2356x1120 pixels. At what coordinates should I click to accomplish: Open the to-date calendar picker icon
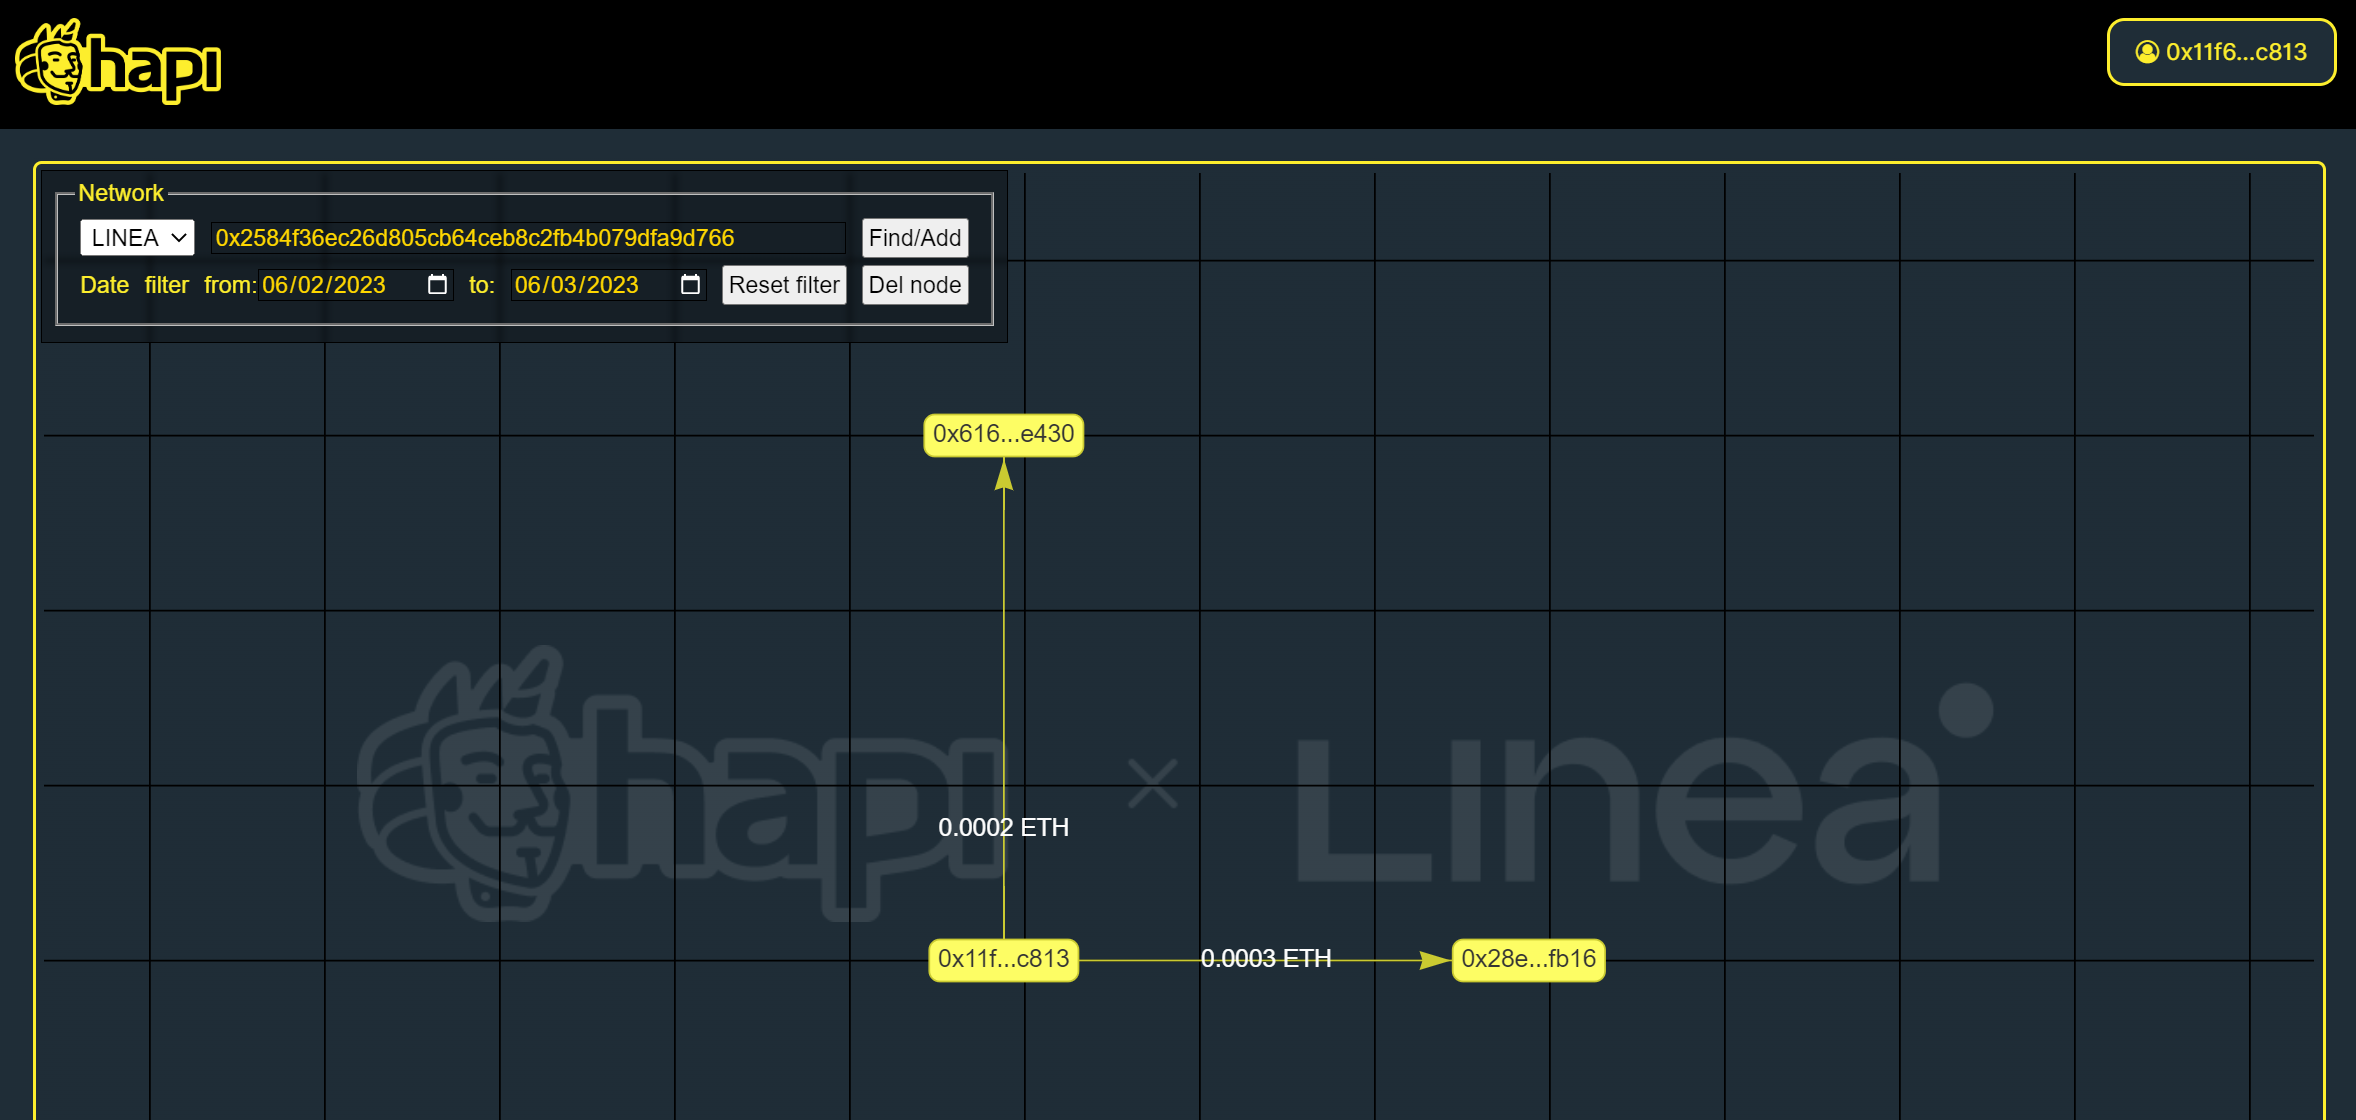point(690,285)
